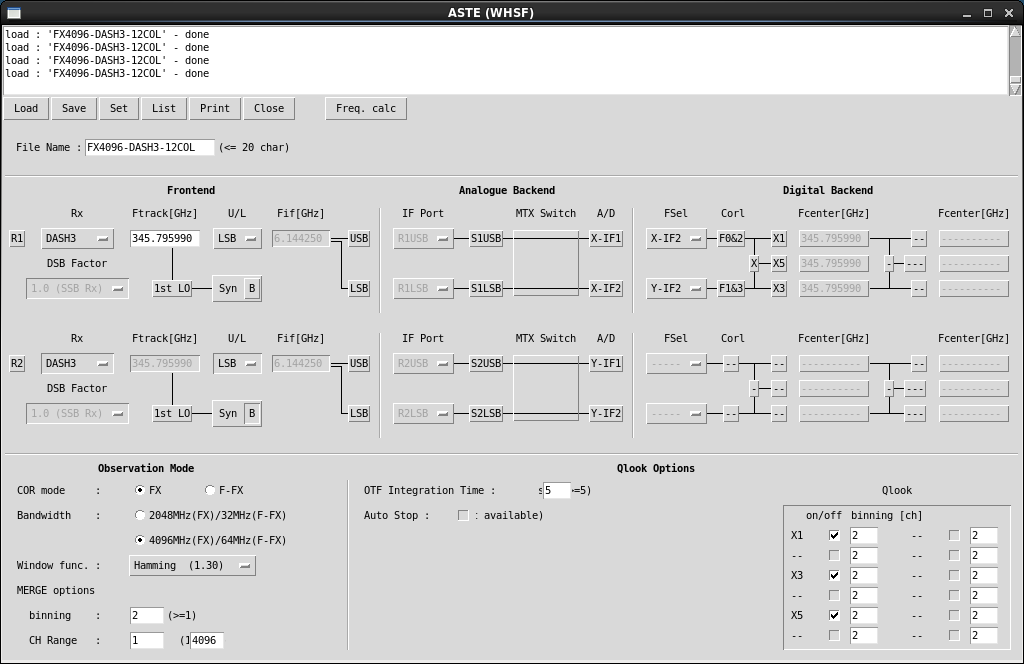The width and height of the screenshot is (1024, 664).
Task: Open the R1 Rx DASH3 dropdown
Action: click(77, 238)
